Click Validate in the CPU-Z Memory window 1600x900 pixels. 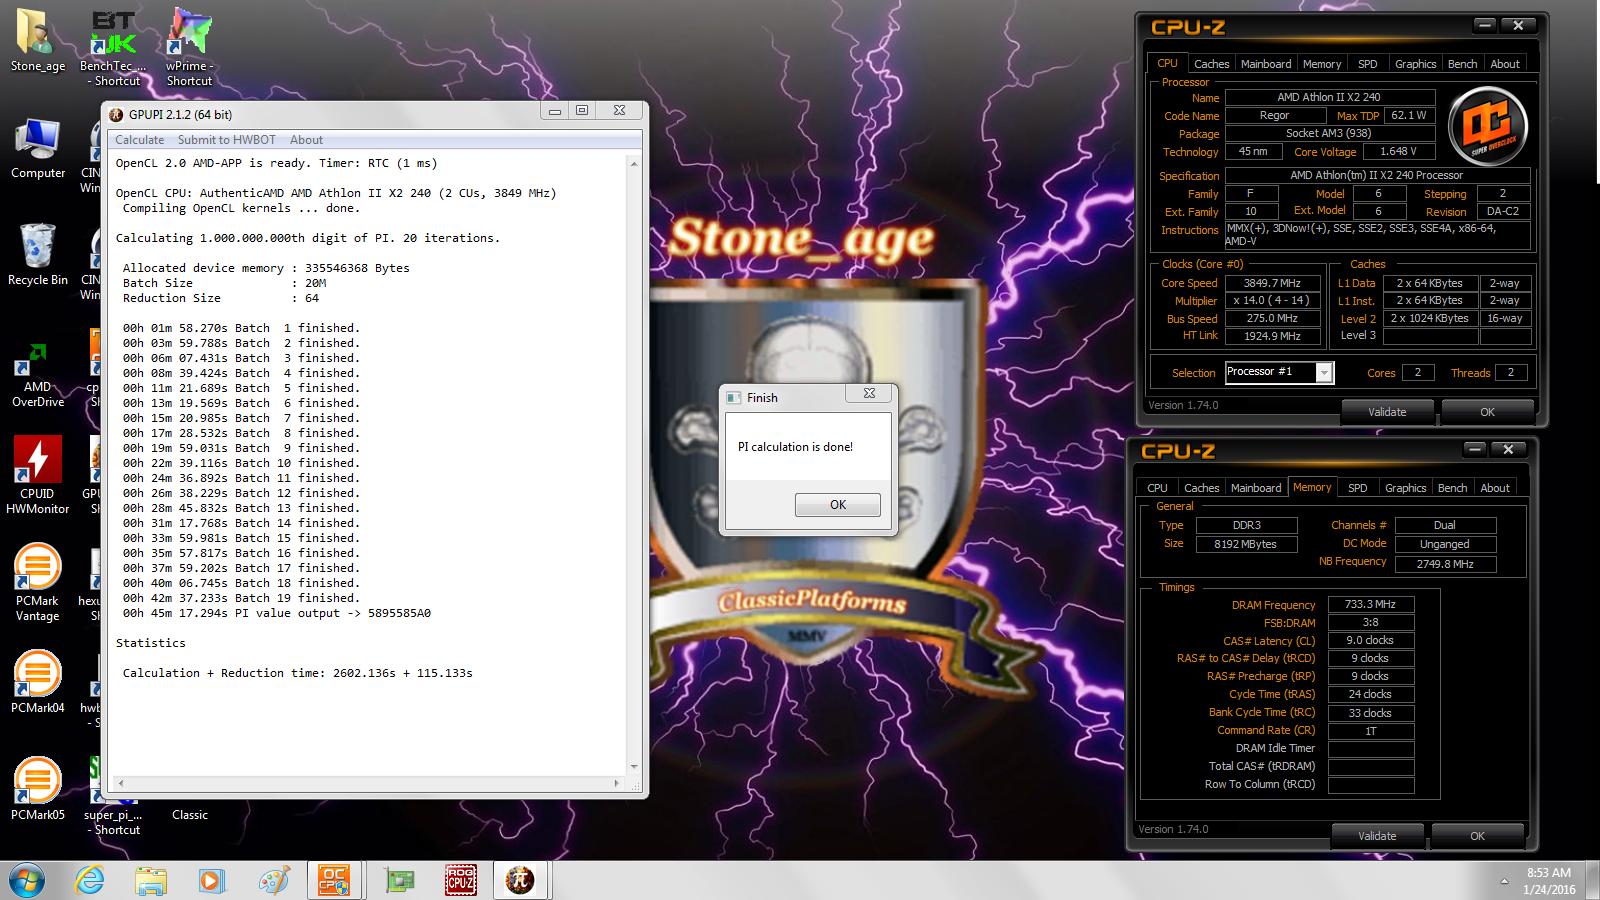coord(1377,836)
